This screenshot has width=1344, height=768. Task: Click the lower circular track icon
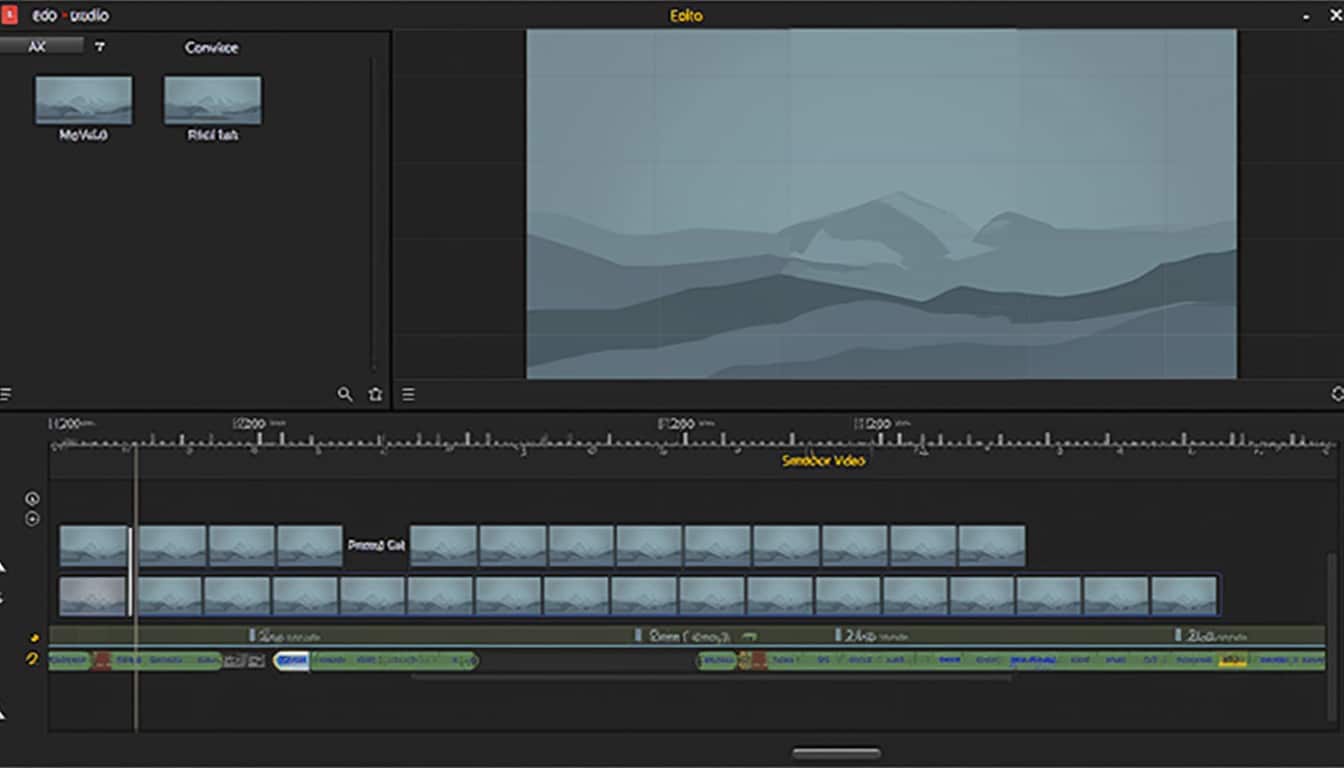click(x=32, y=518)
